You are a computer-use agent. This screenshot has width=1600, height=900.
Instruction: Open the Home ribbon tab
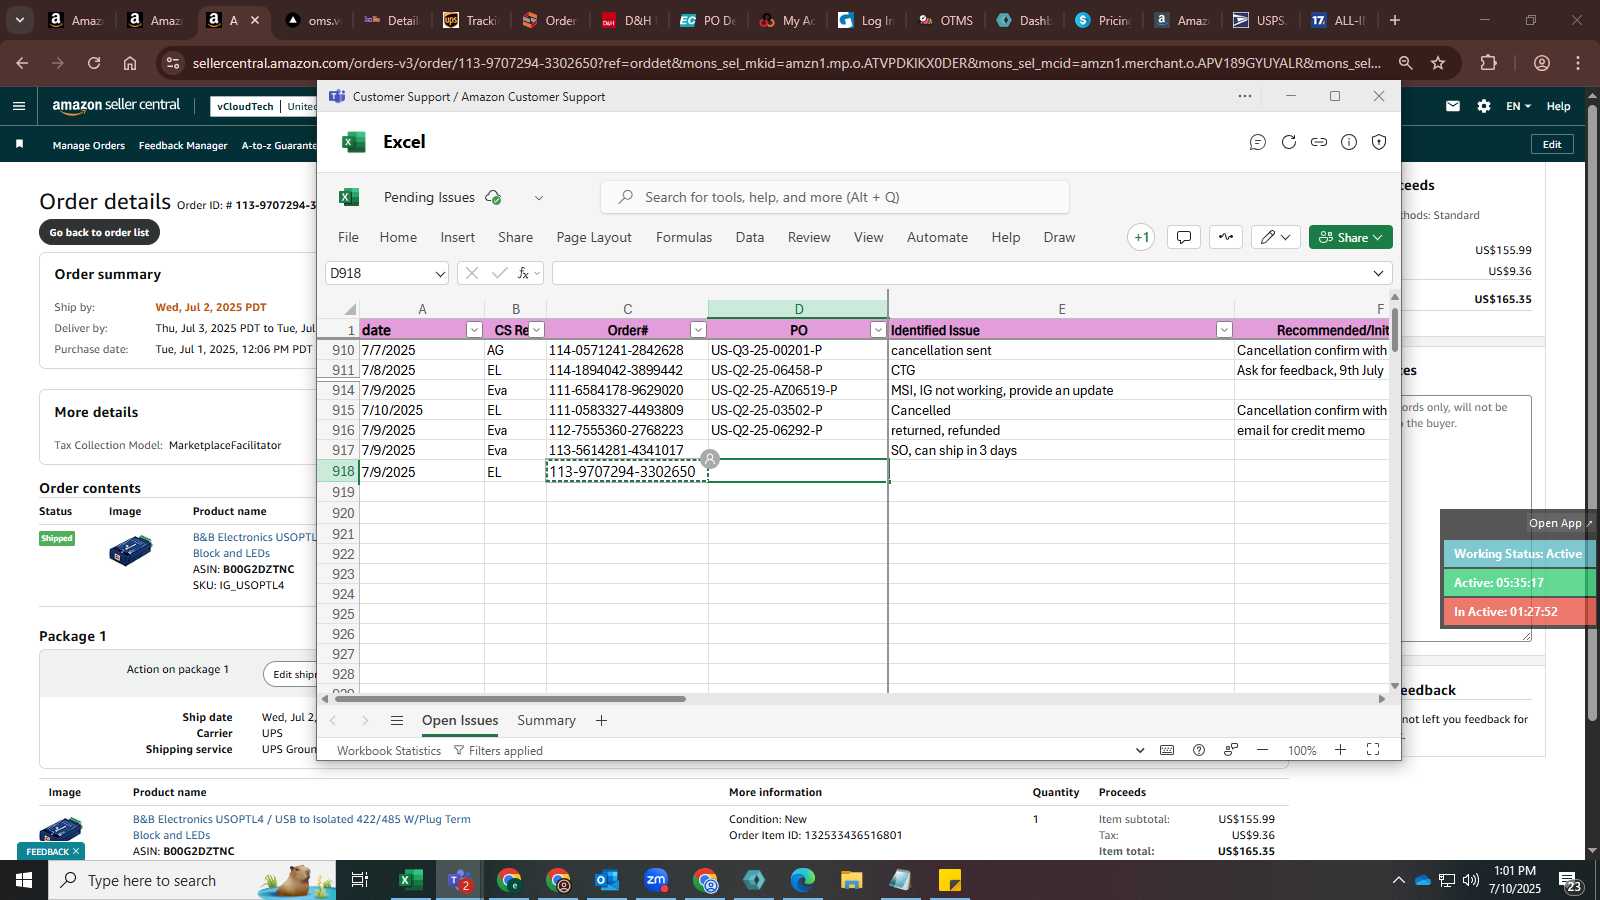pos(398,237)
